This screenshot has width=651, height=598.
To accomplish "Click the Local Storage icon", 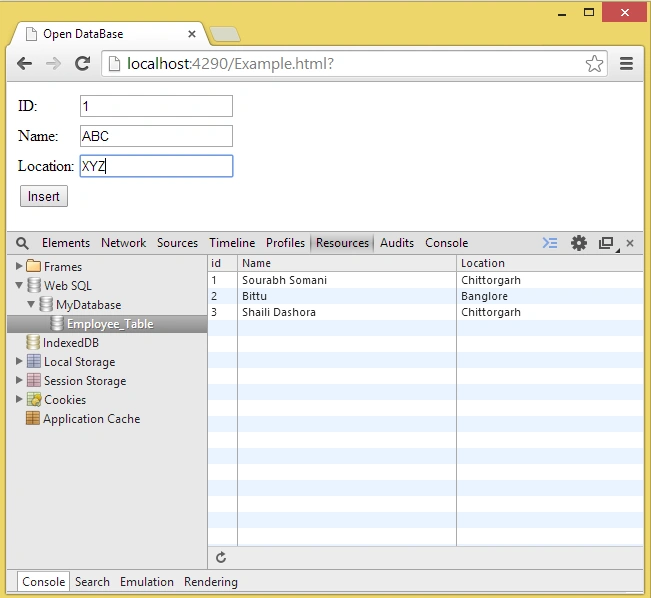I will point(34,361).
